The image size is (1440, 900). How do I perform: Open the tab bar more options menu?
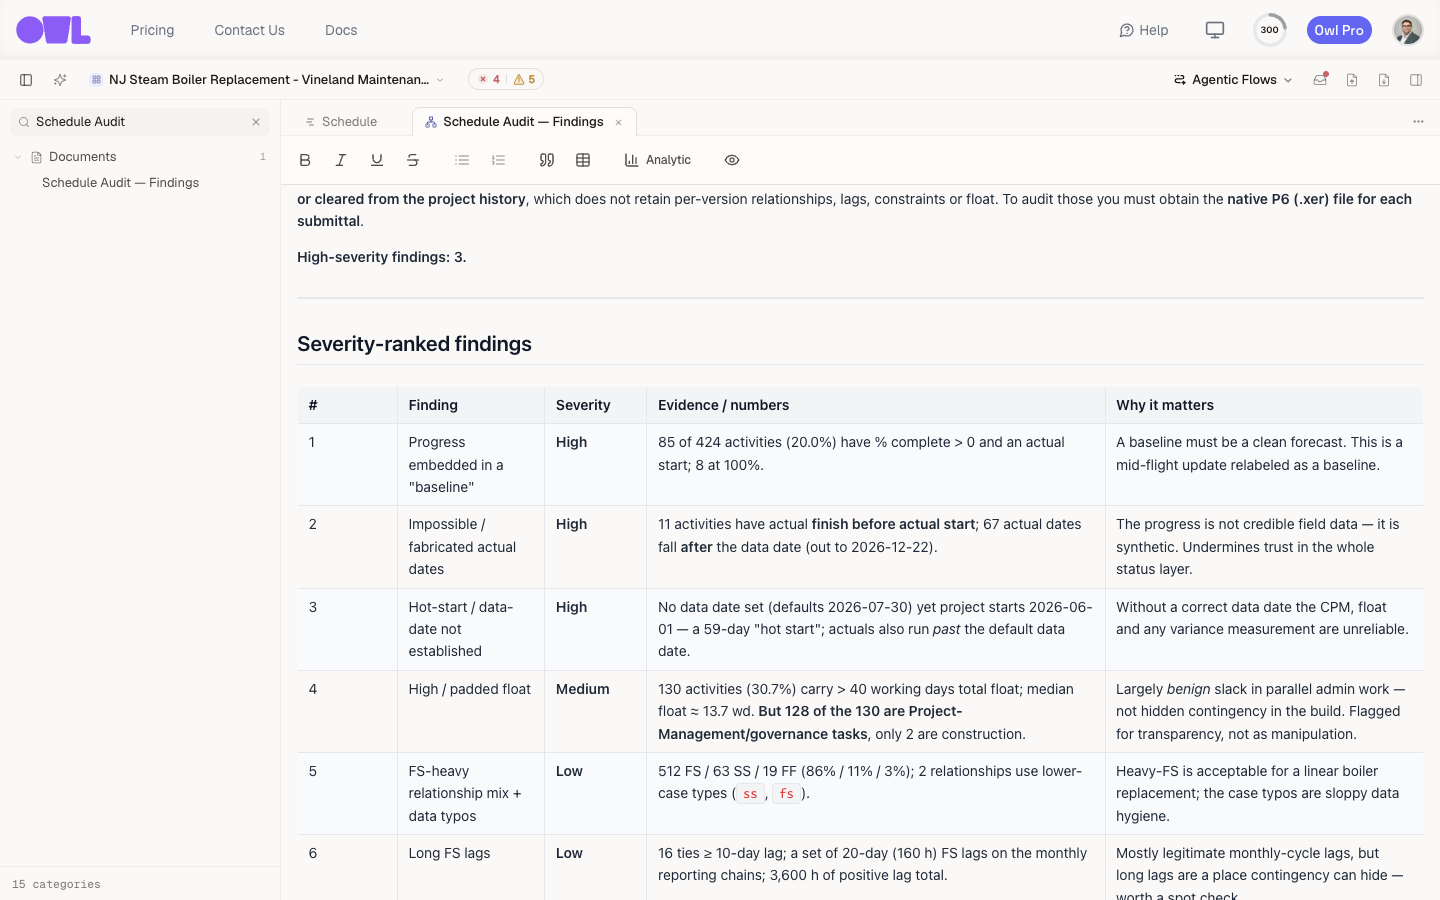click(x=1418, y=122)
